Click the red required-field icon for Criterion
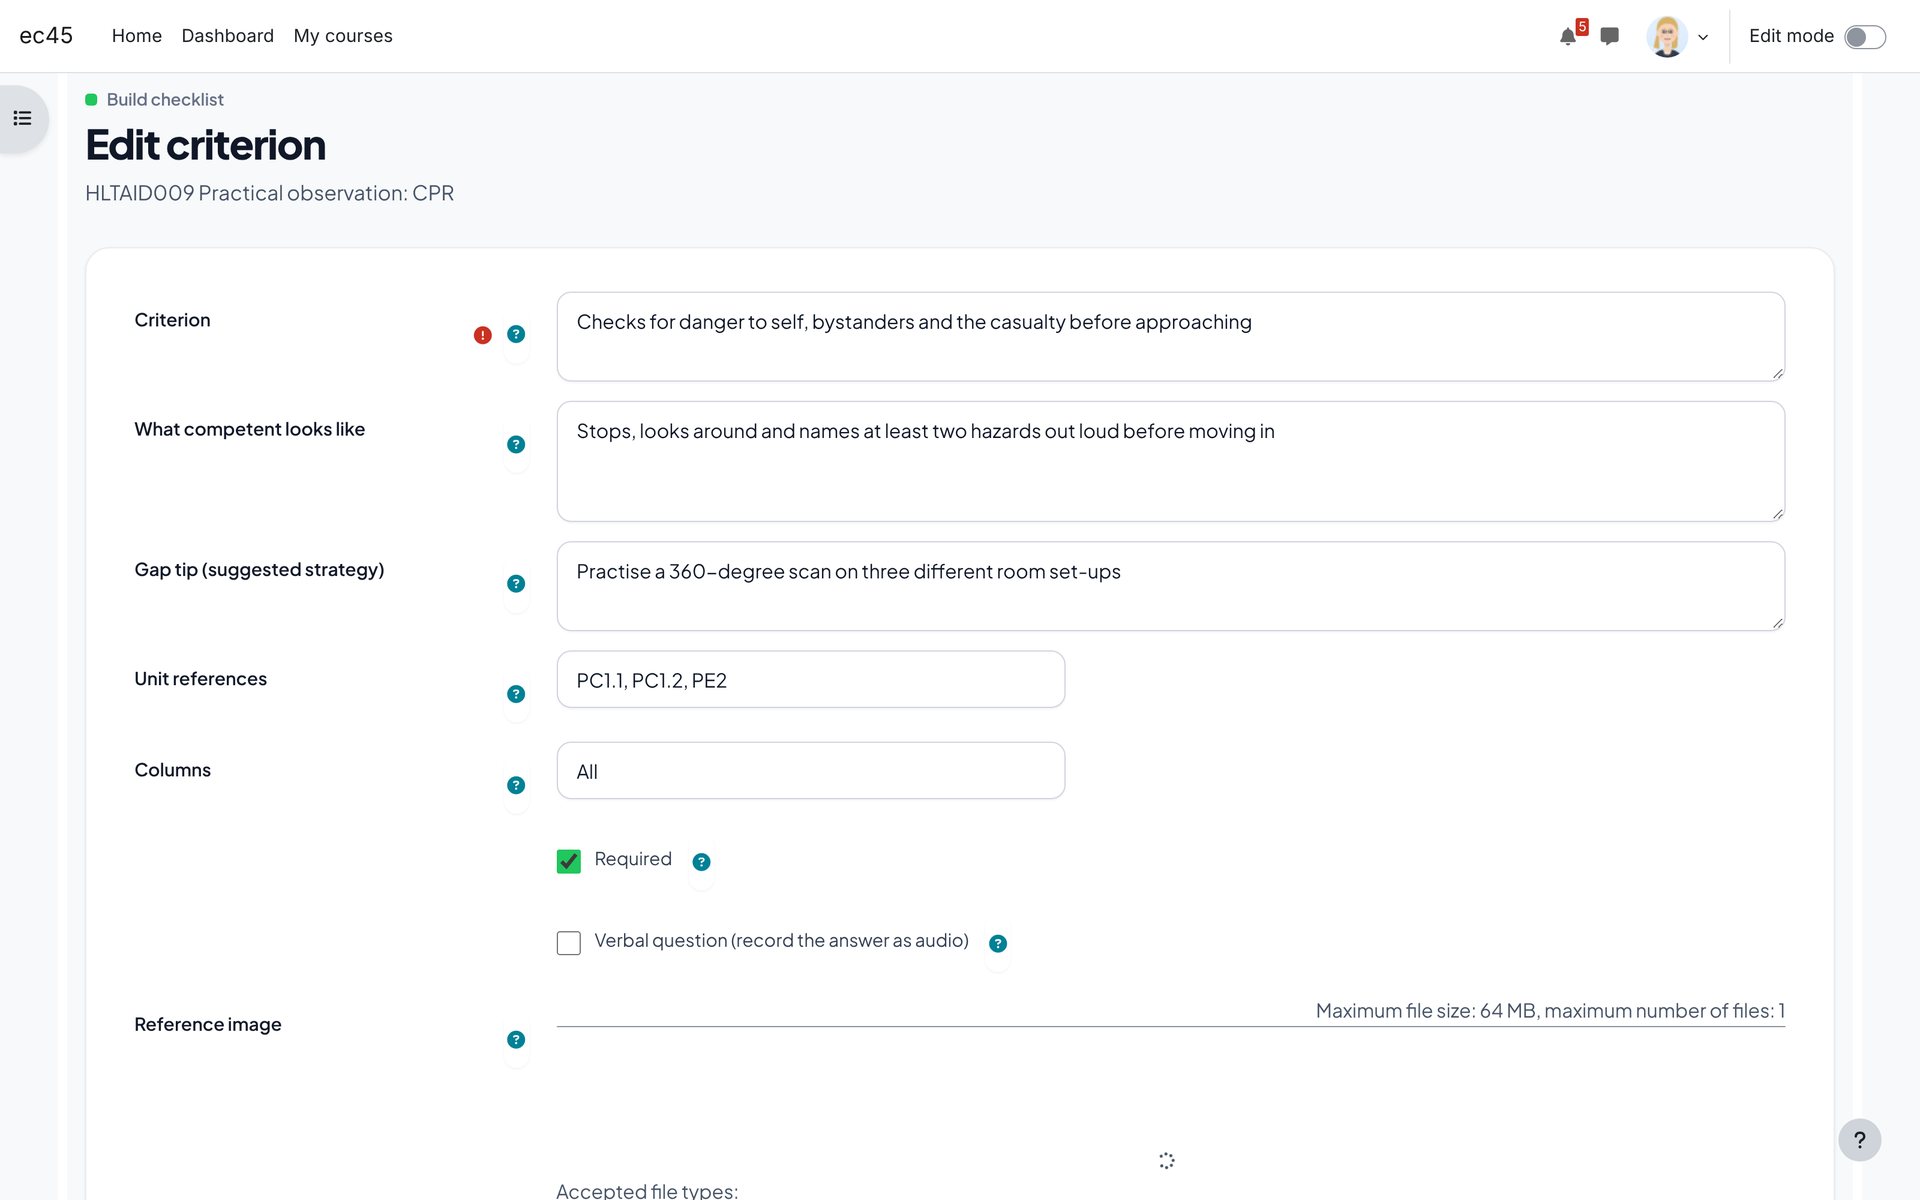 [482, 335]
